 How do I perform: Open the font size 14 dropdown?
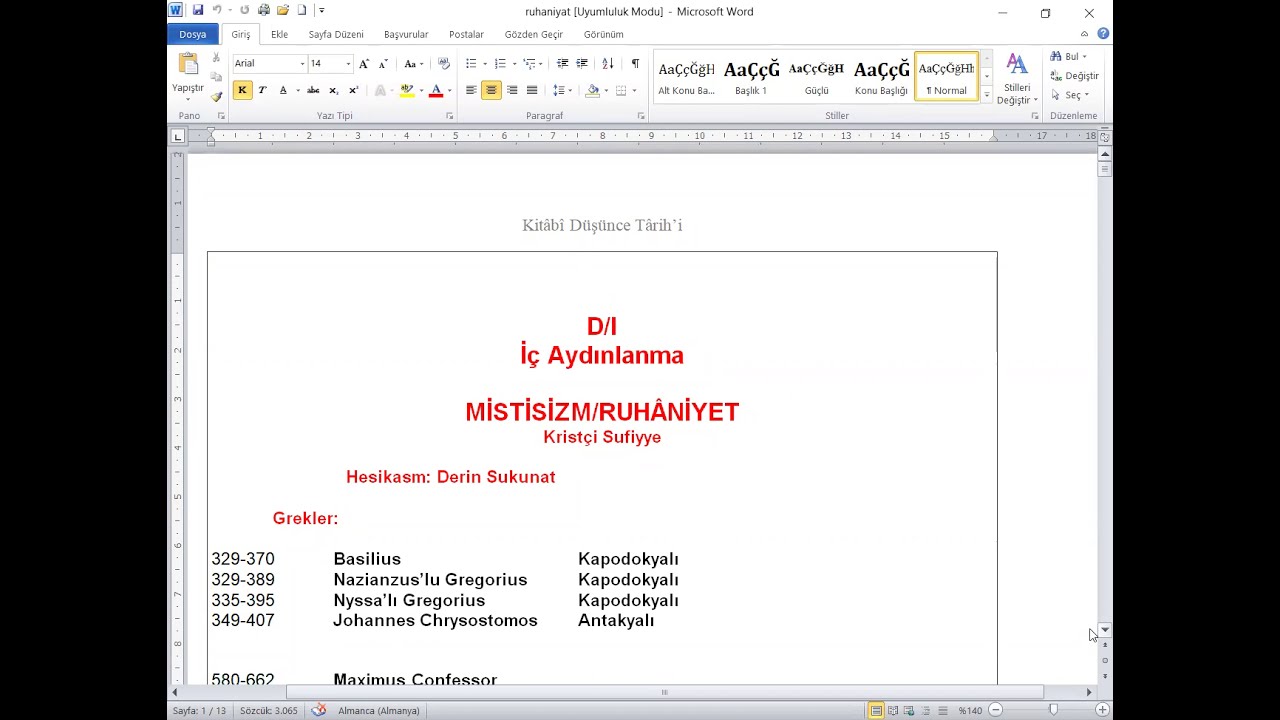pos(348,64)
